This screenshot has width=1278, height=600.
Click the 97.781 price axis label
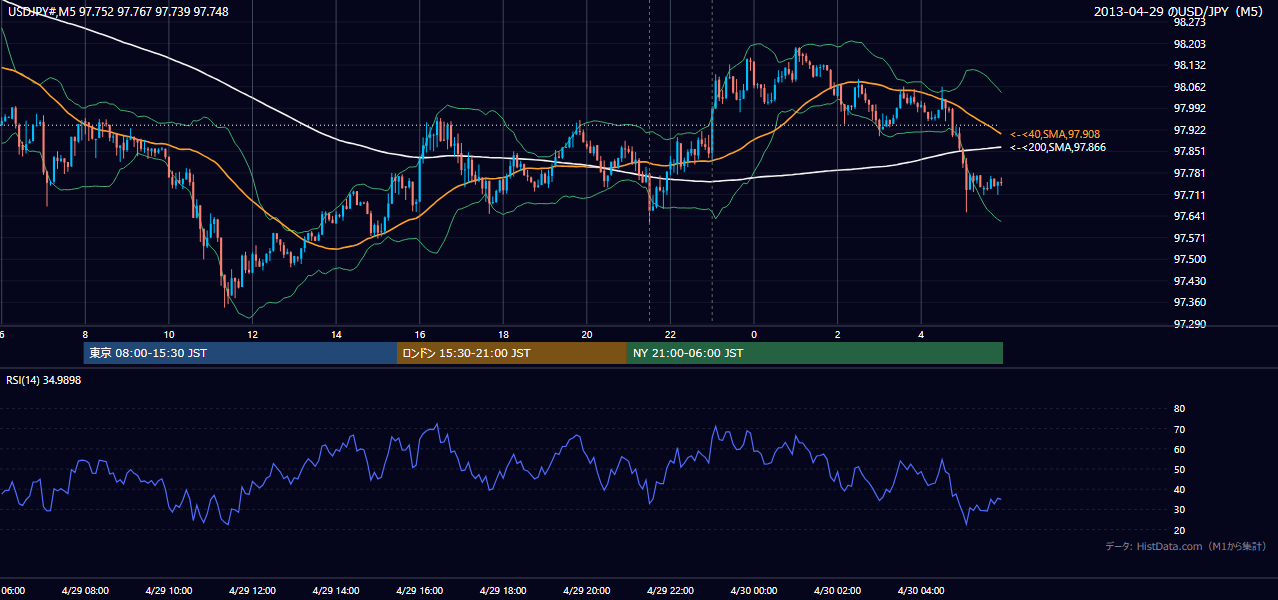(1189, 173)
